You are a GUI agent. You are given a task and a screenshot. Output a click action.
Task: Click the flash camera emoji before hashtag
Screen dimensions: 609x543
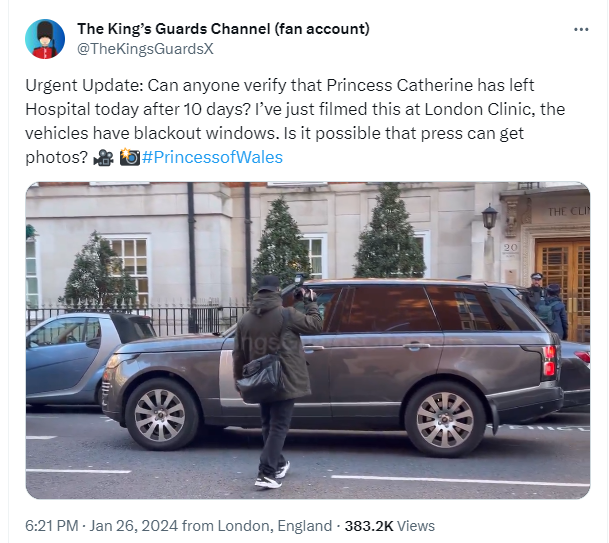(x=129, y=158)
